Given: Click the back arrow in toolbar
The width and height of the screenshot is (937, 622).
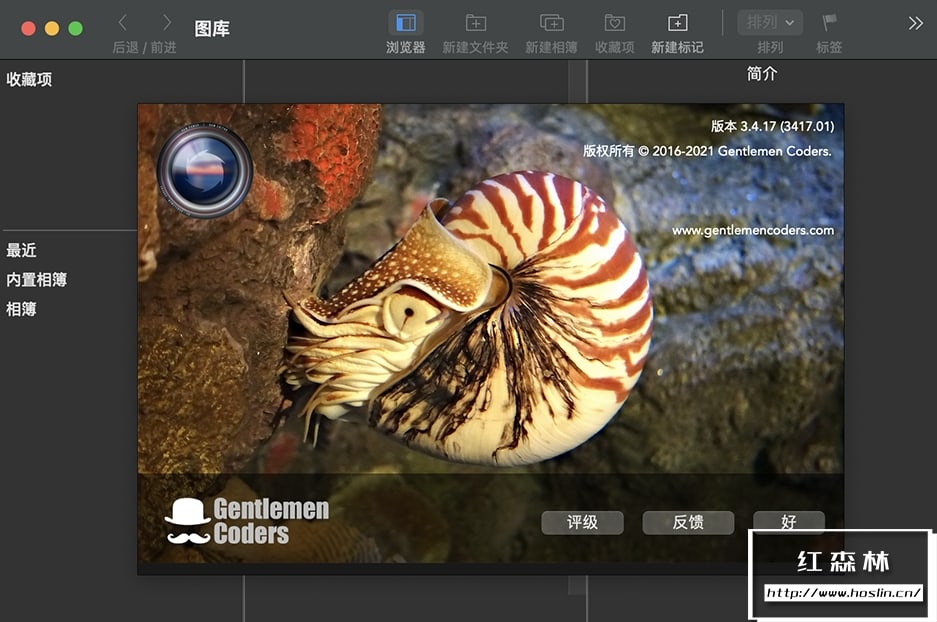Looking at the screenshot, I should [x=123, y=22].
